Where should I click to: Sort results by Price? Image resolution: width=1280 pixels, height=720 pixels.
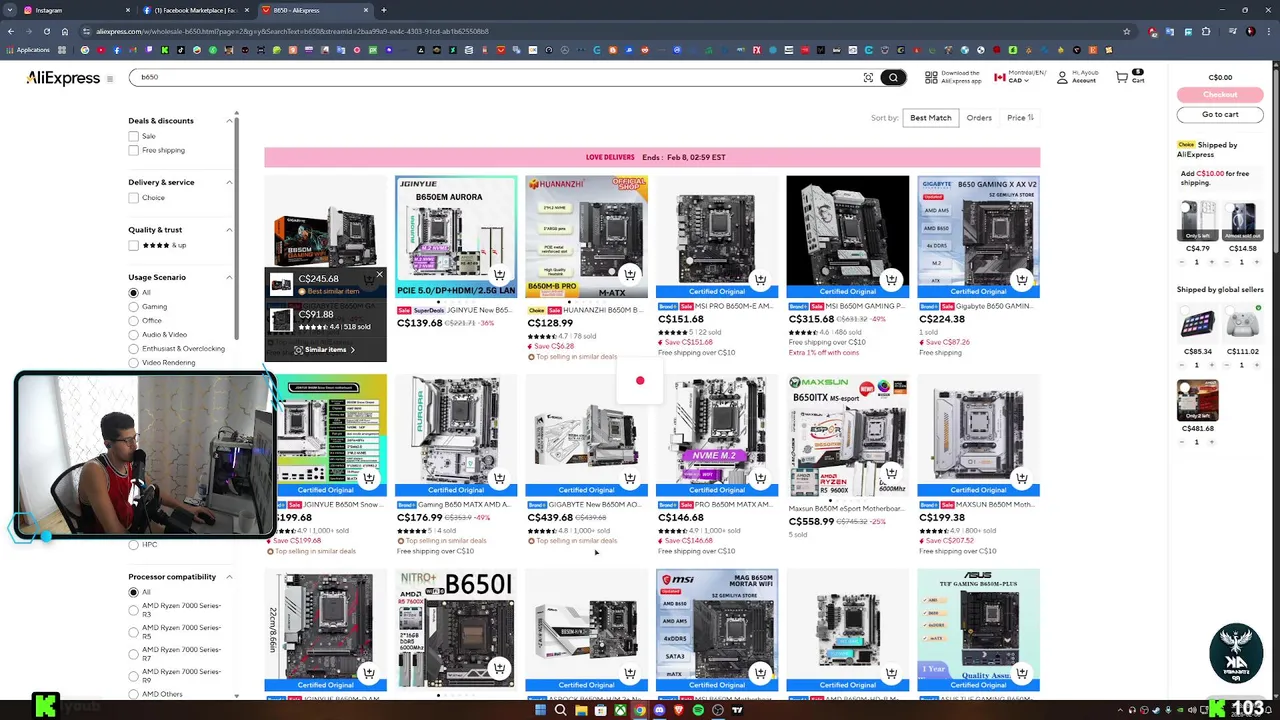(x=1020, y=118)
